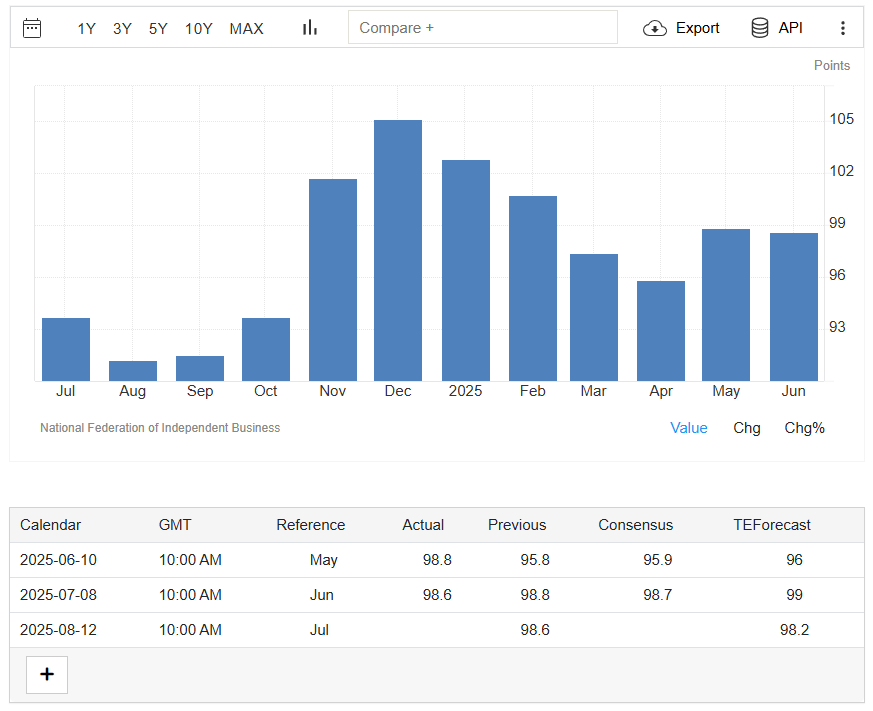Click the GMT column header
873x711 pixels.
[175, 525]
